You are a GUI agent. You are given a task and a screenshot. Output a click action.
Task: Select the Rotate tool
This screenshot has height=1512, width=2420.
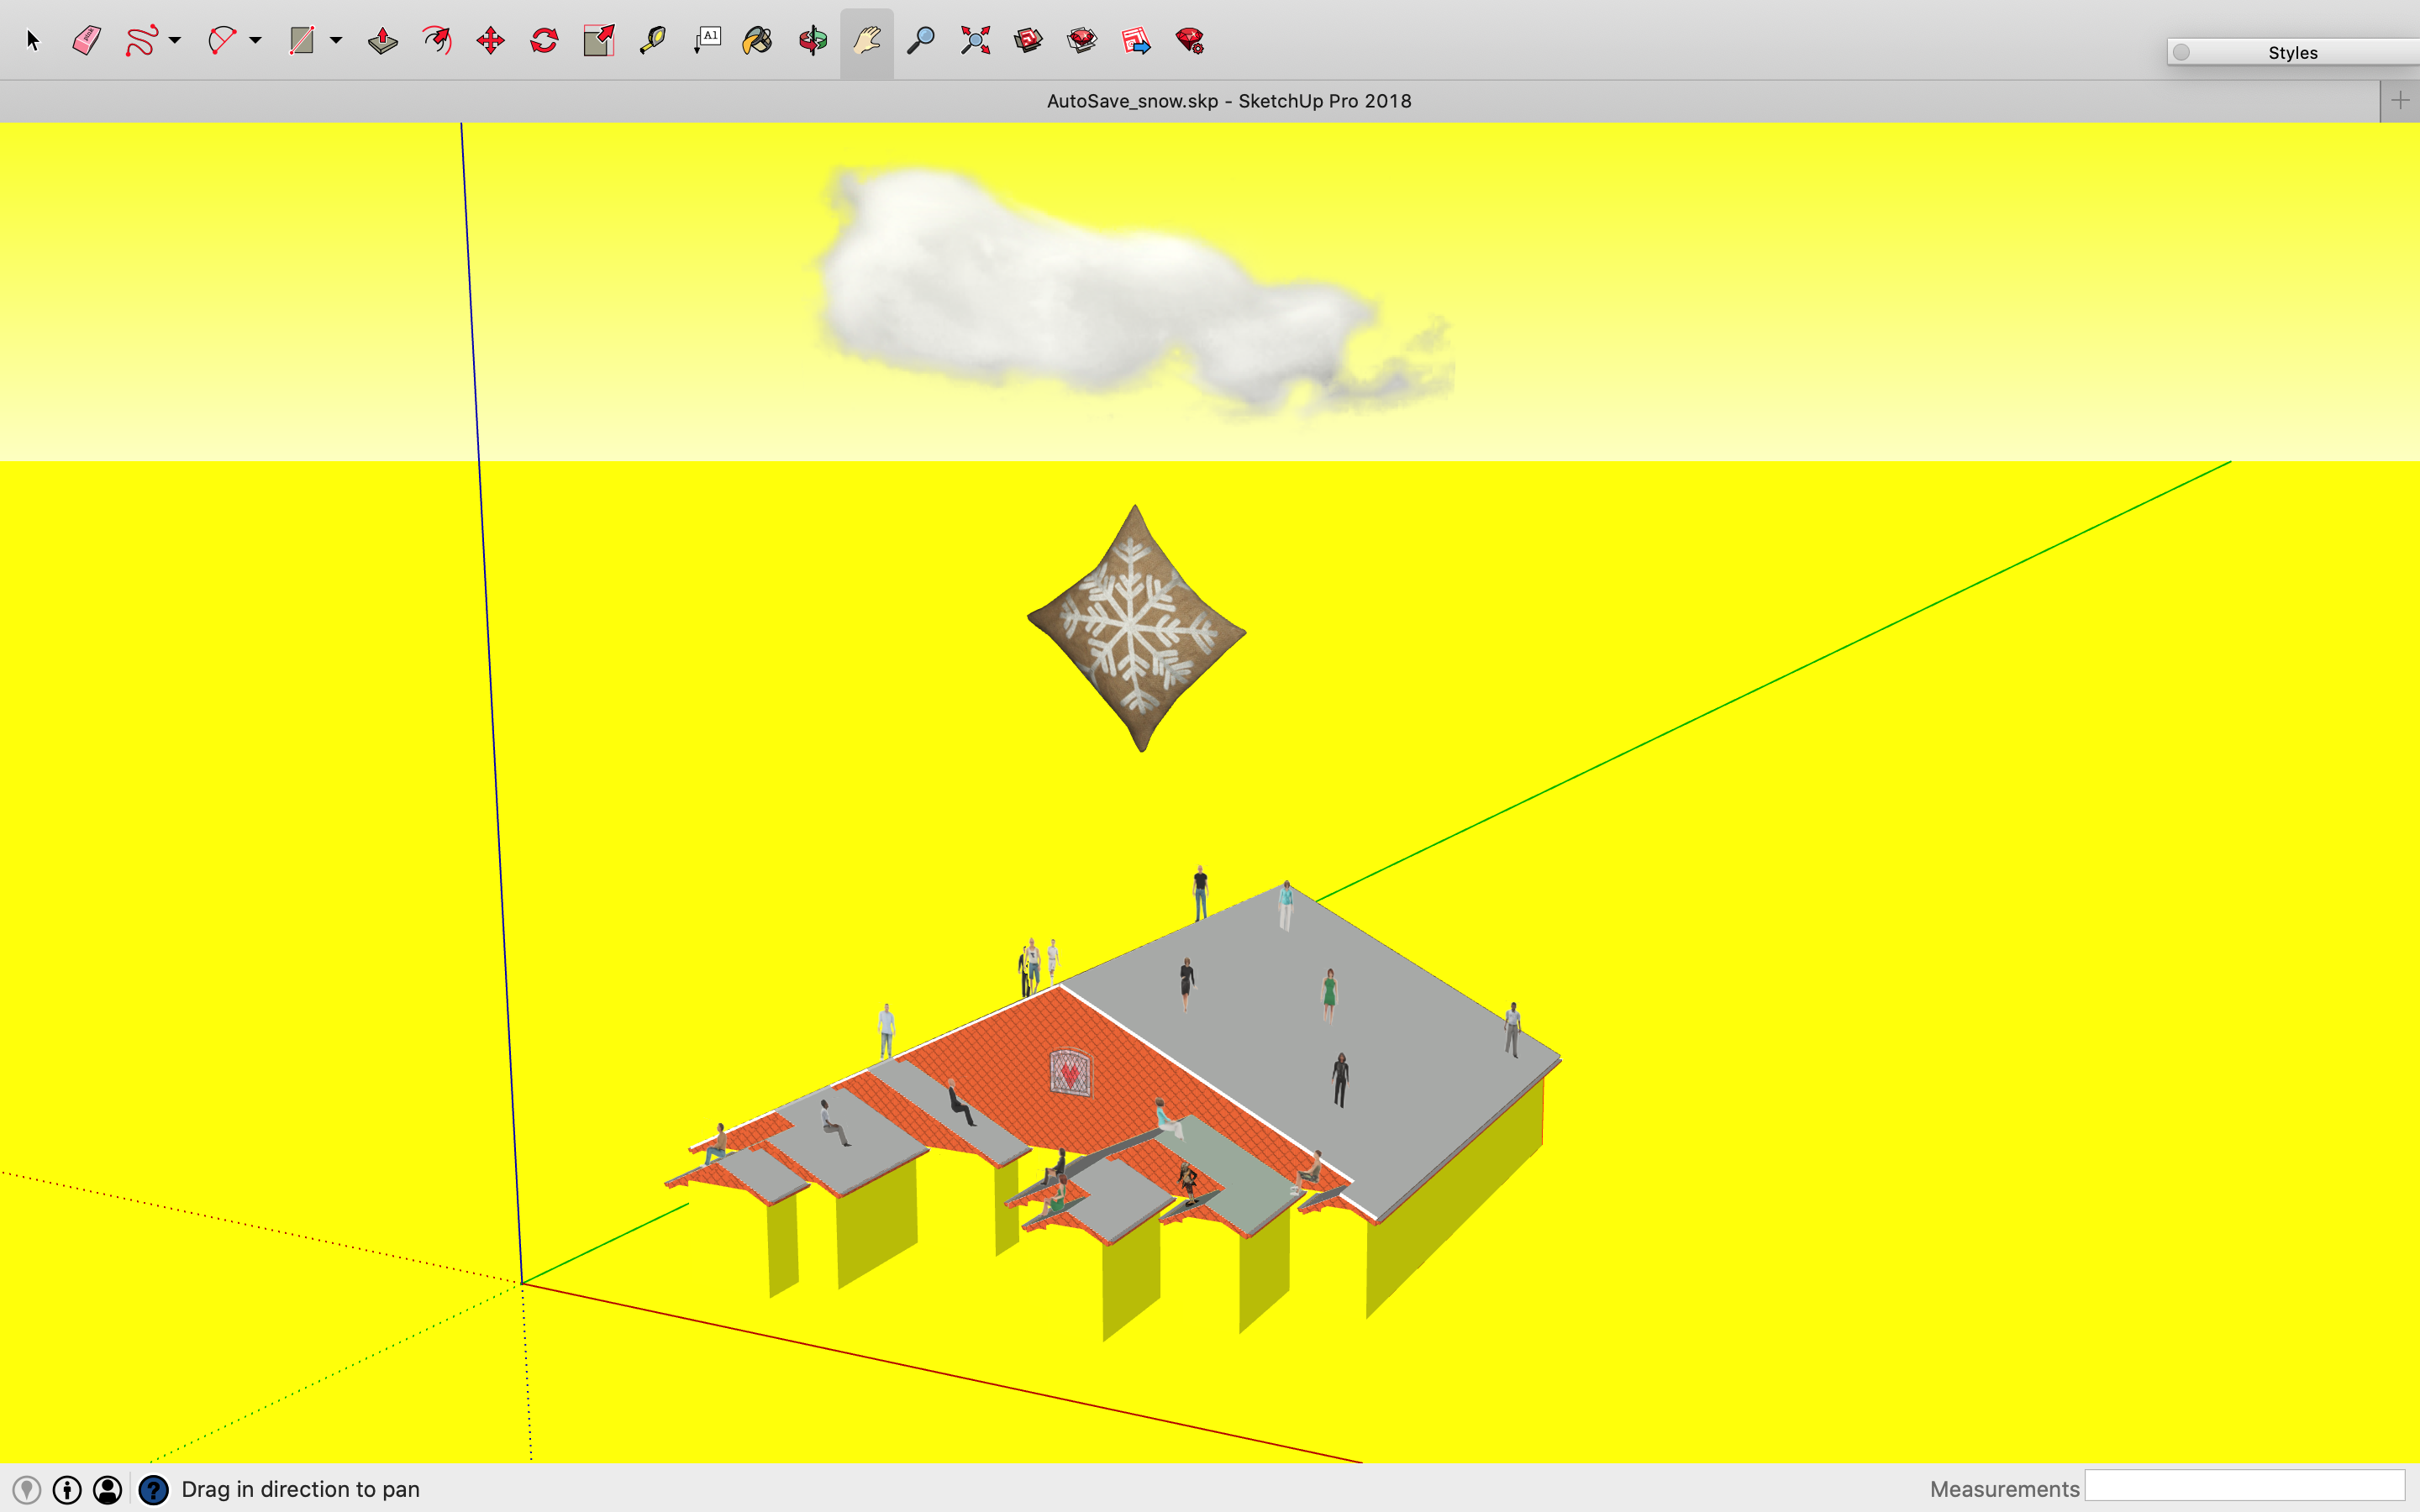[x=544, y=41]
